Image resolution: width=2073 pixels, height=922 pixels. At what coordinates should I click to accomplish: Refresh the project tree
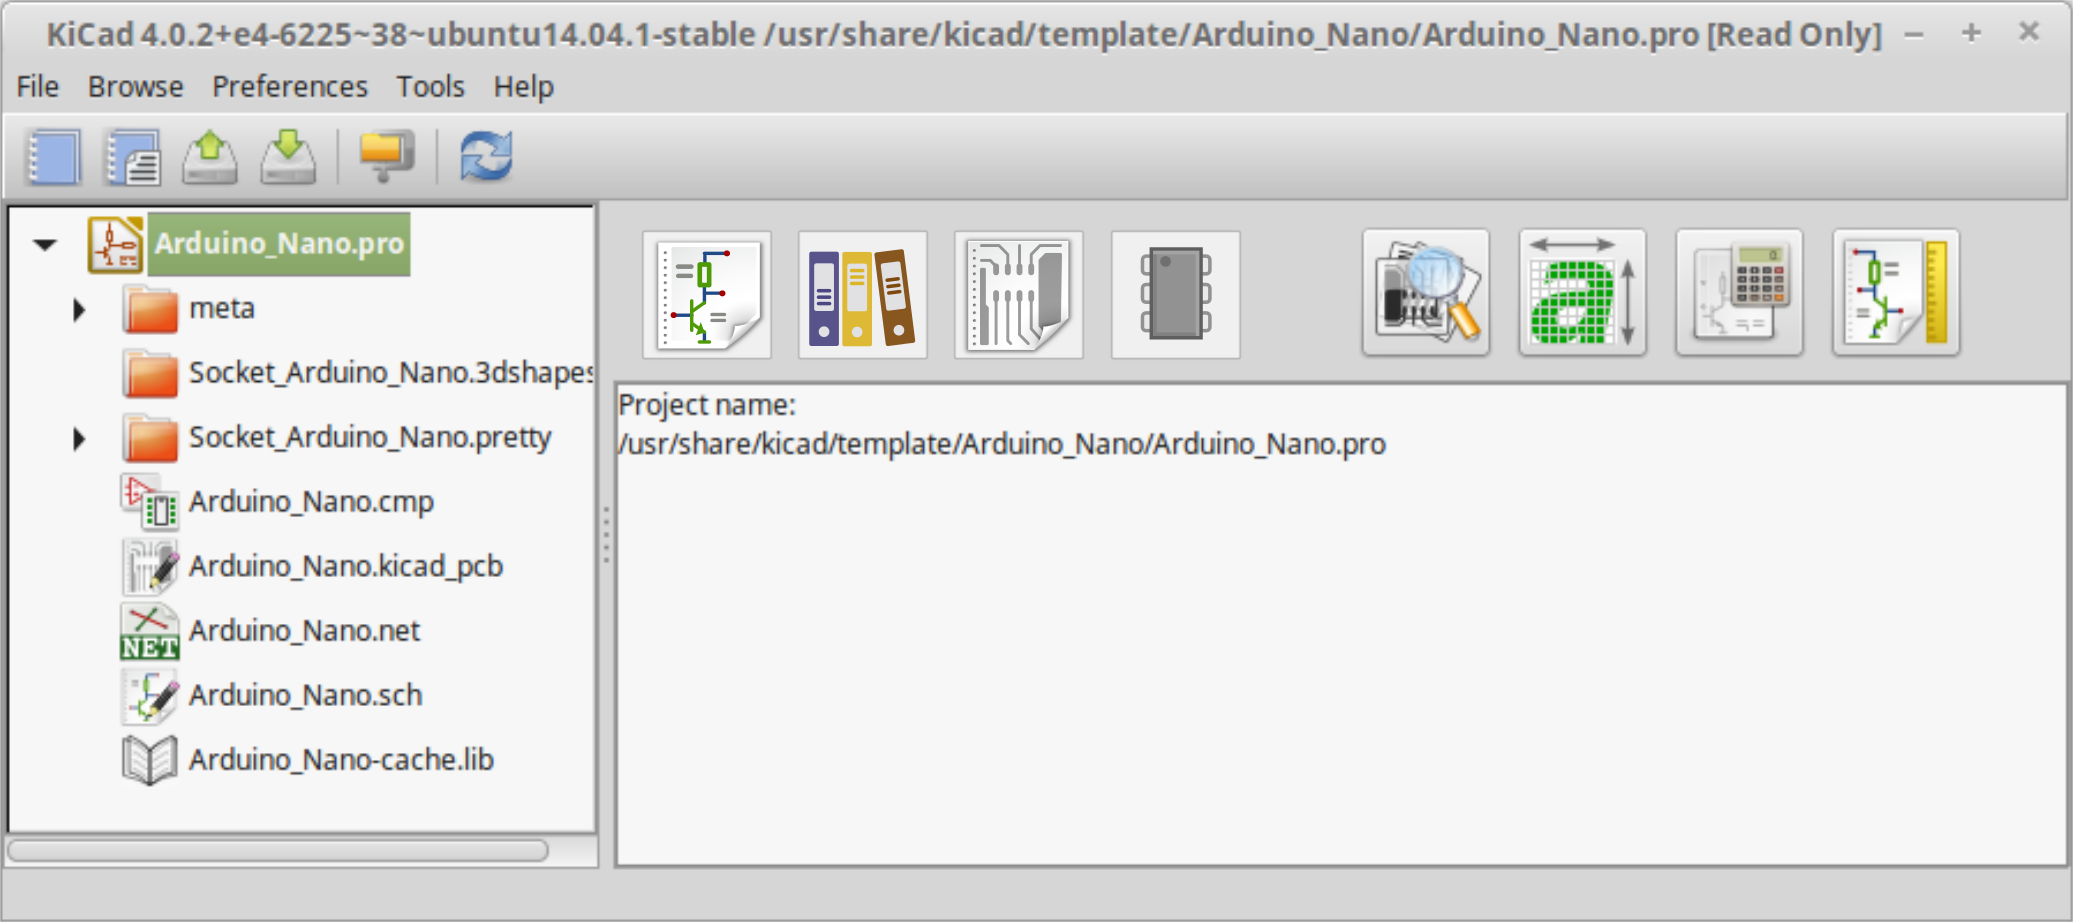486,157
